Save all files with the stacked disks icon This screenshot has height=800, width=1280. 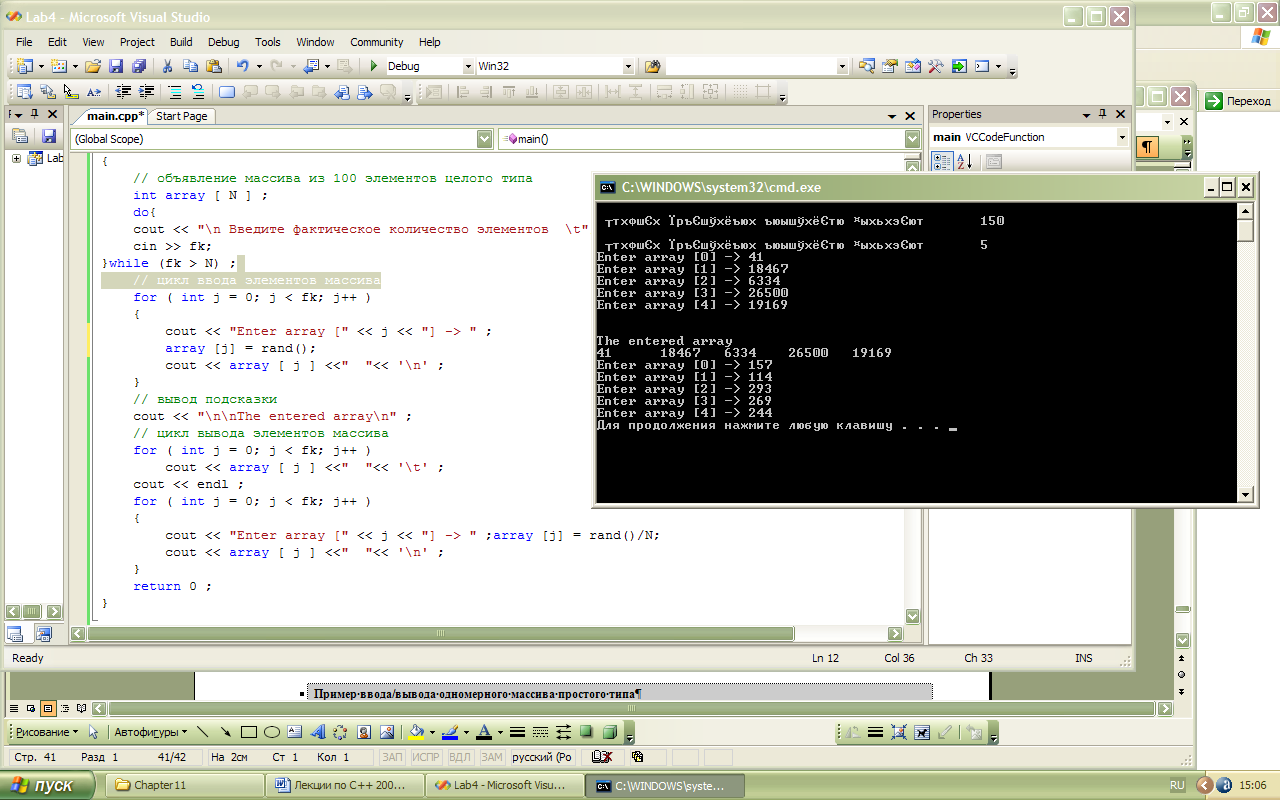139,66
